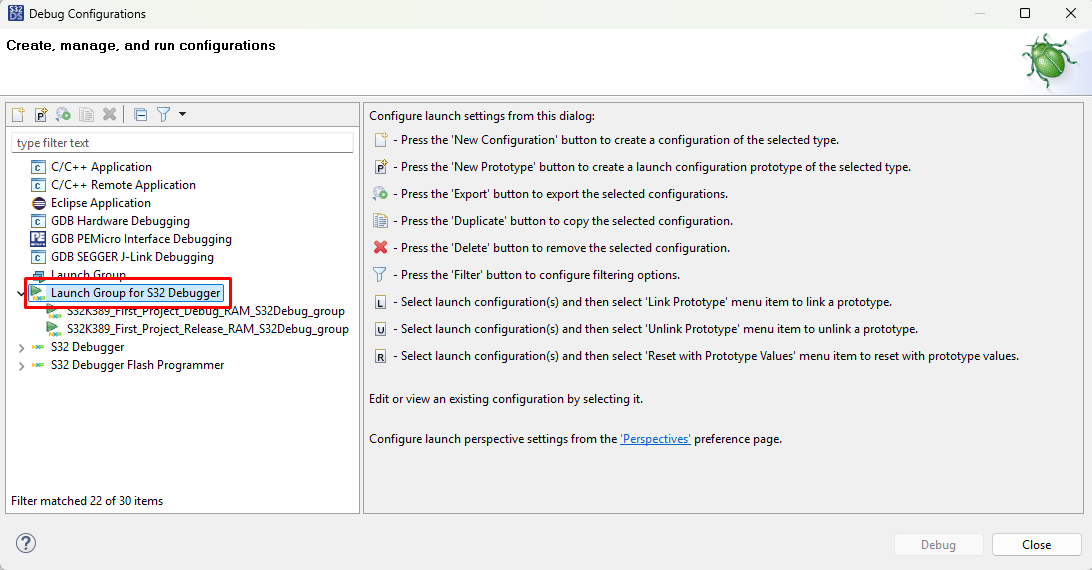This screenshot has width=1092, height=570.
Task: Click in the type filter text field
Action: click(182, 143)
